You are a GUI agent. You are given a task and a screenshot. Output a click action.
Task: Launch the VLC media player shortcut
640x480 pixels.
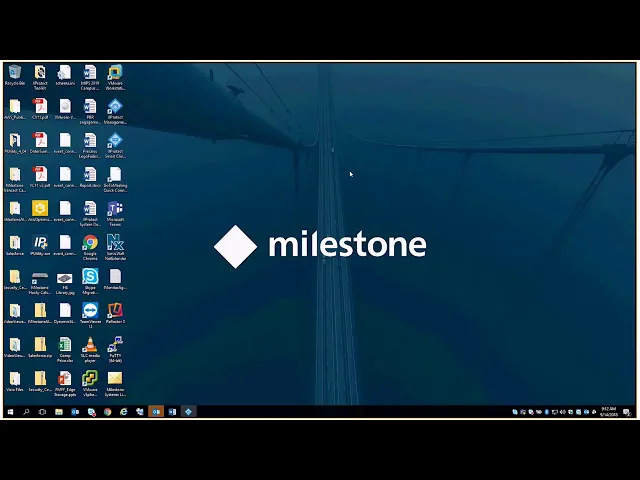[x=90, y=350]
